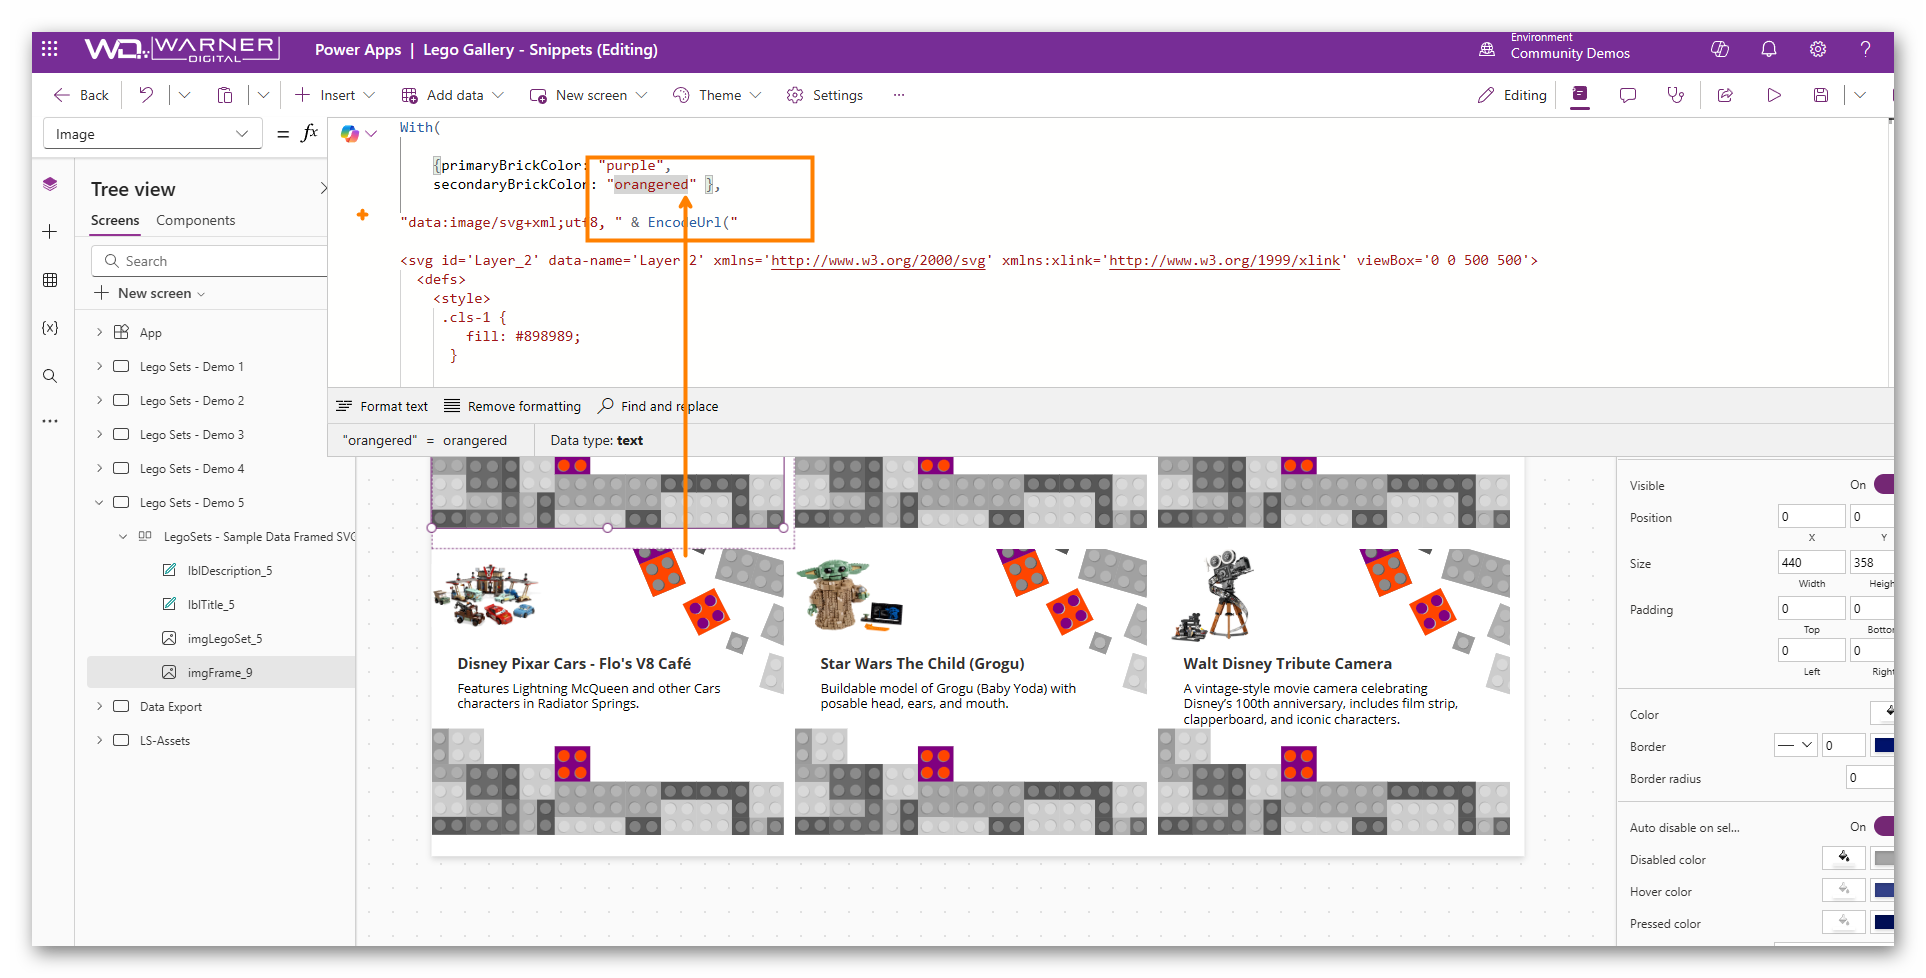The image size is (1926, 978).
Task: Switch to the Screens tab
Action: pos(115,221)
